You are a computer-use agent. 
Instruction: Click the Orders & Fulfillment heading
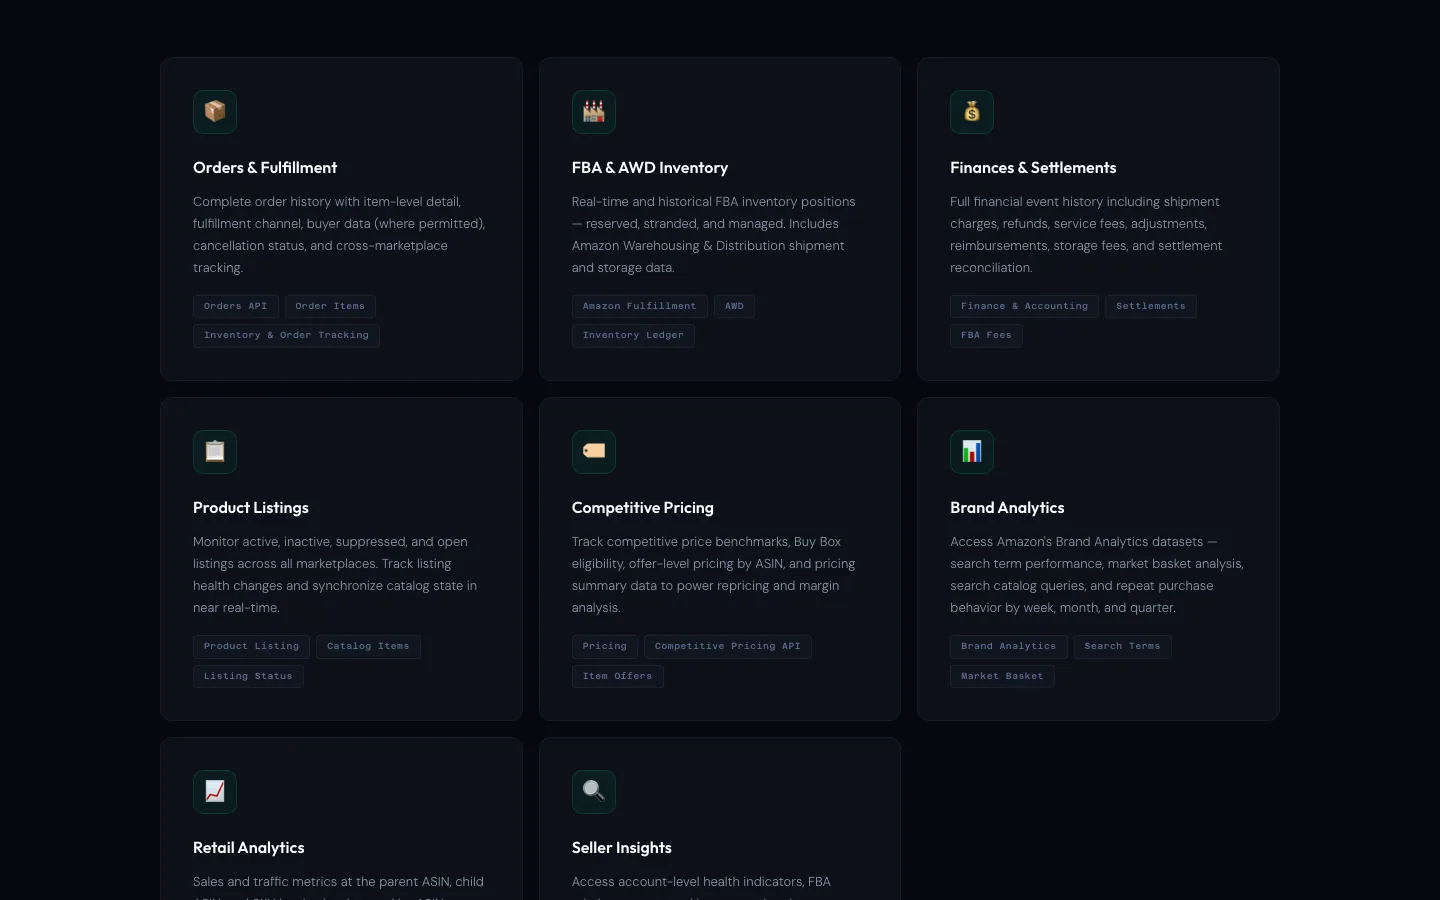265,168
